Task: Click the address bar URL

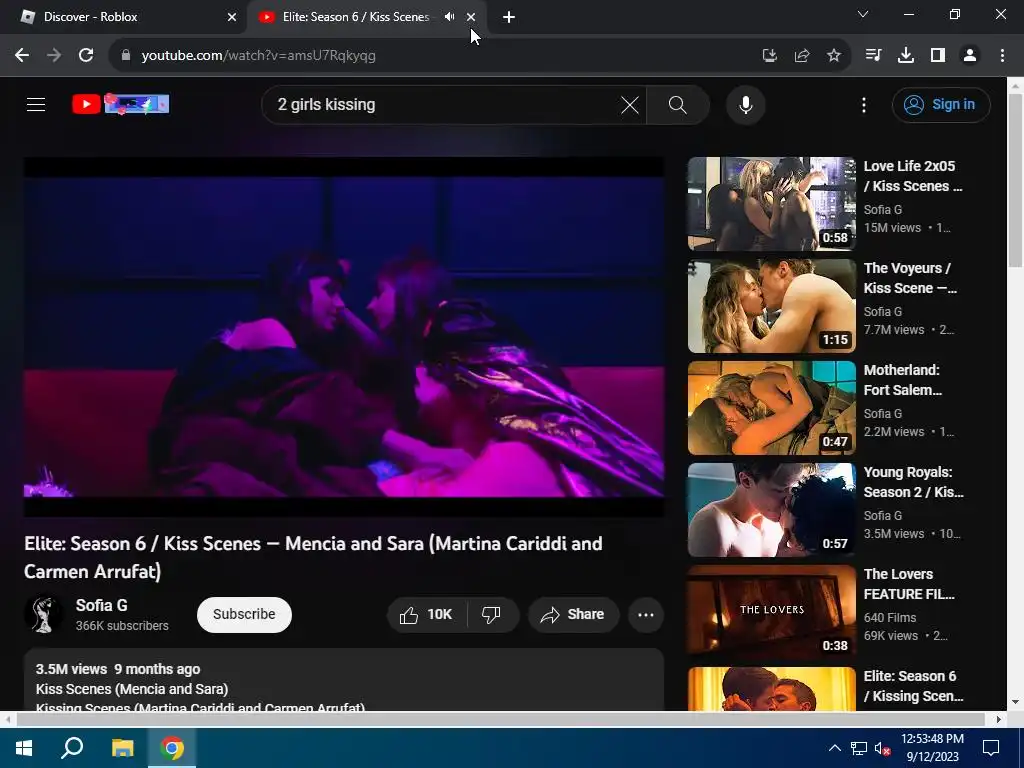Action: (259, 56)
